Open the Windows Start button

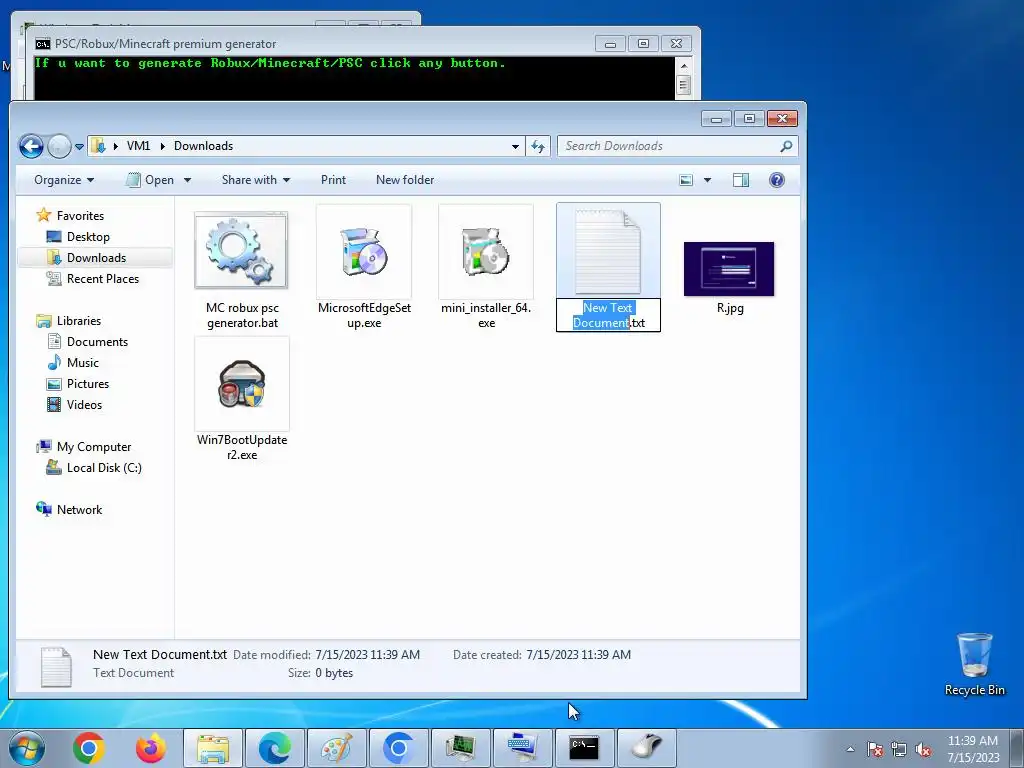[x=26, y=748]
